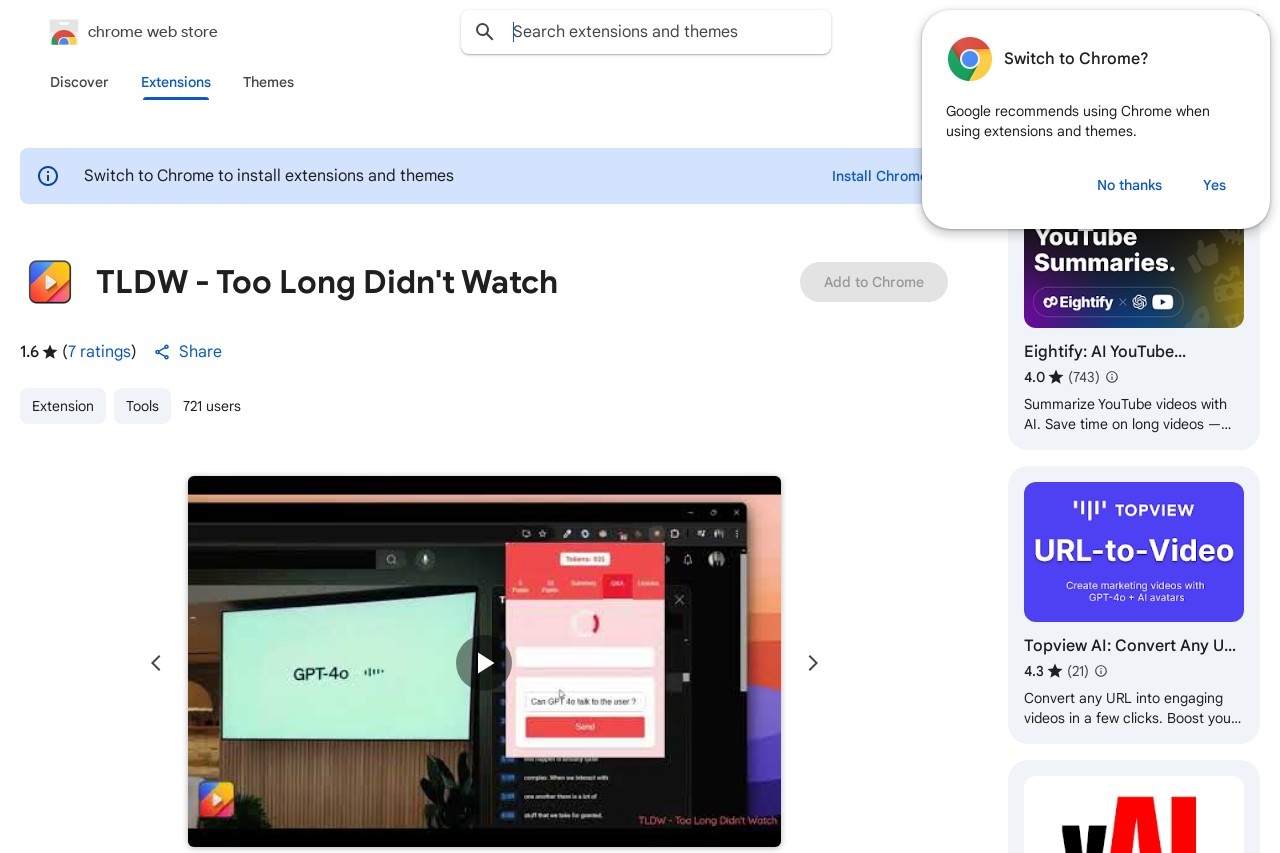Go to next screenshot with right arrow
The height and width of the screenshot is (853, 1280).
click(813, 663)
